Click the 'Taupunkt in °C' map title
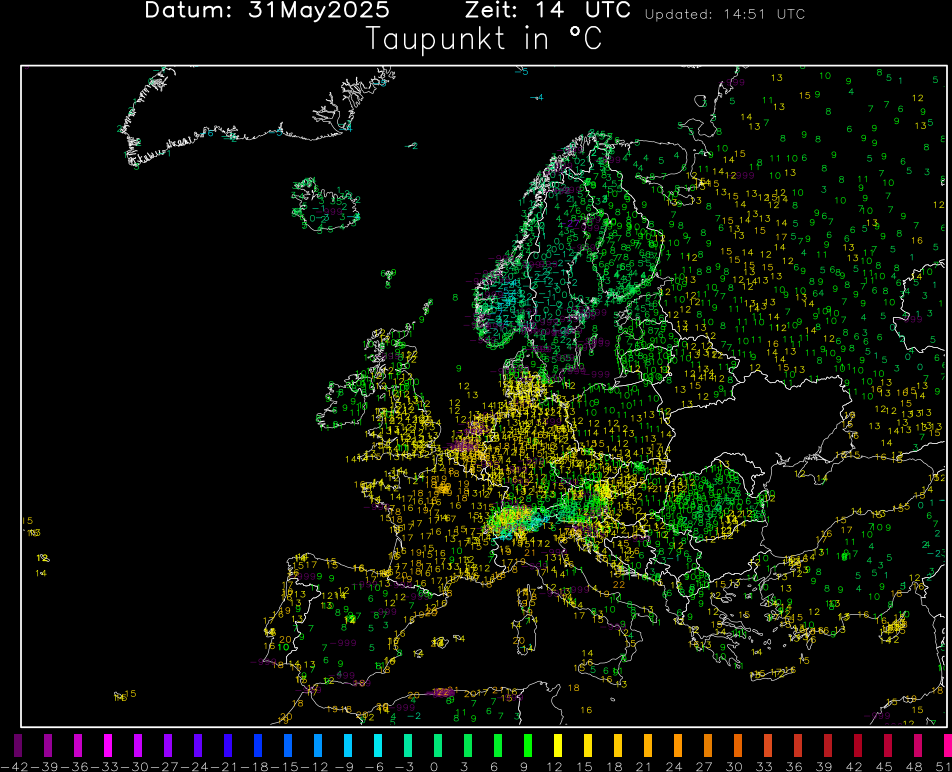 pyautogui.click(x=484, y=39)
